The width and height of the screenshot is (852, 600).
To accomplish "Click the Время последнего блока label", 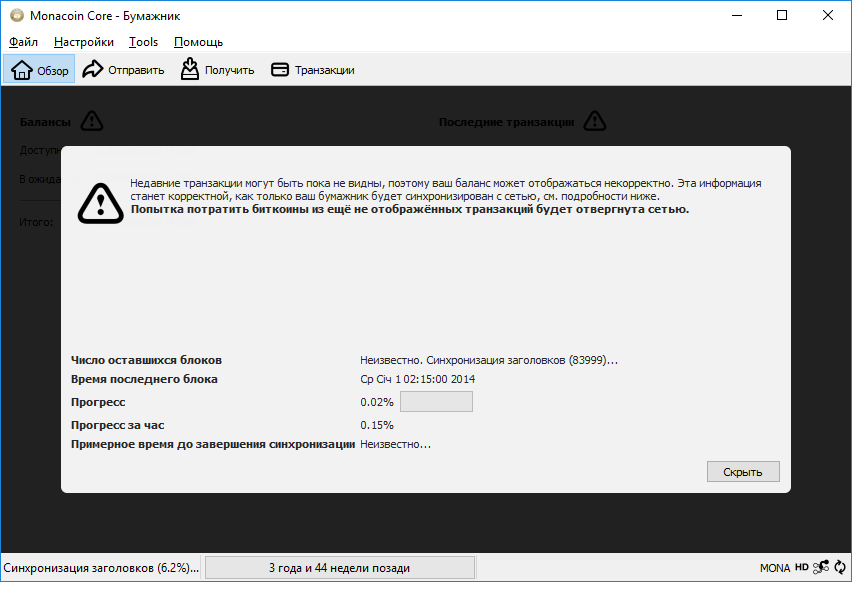I will coord(144,379).
